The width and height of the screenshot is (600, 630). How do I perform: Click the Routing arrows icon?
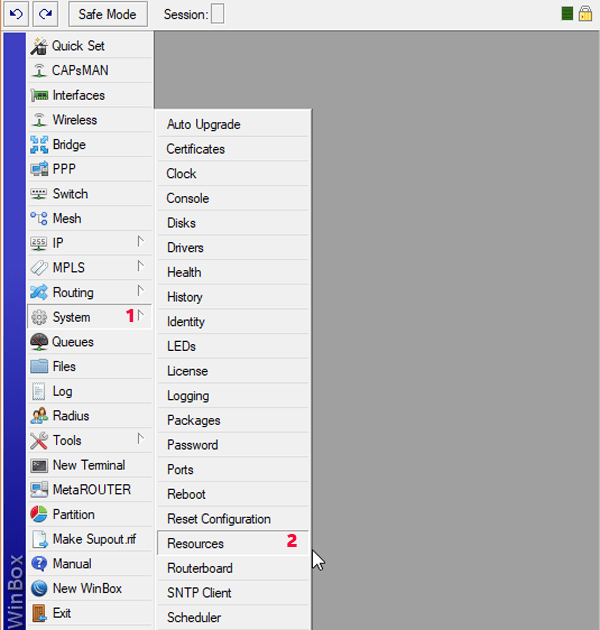[39, 292]
